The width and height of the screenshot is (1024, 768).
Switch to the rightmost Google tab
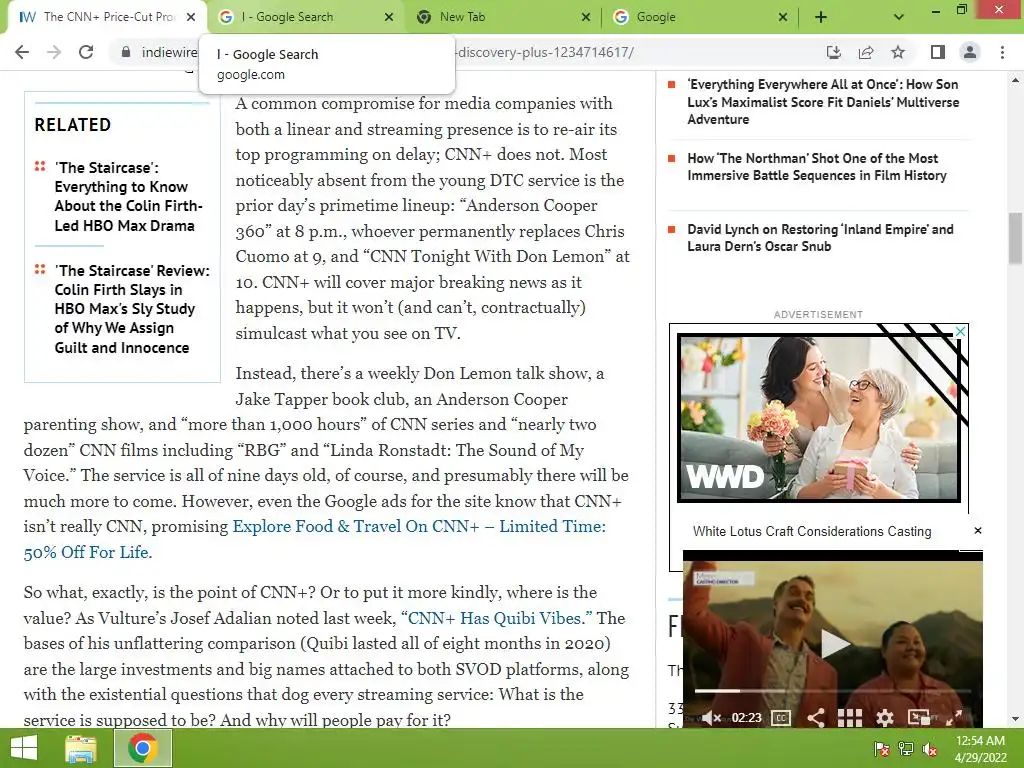click(699, 18)
